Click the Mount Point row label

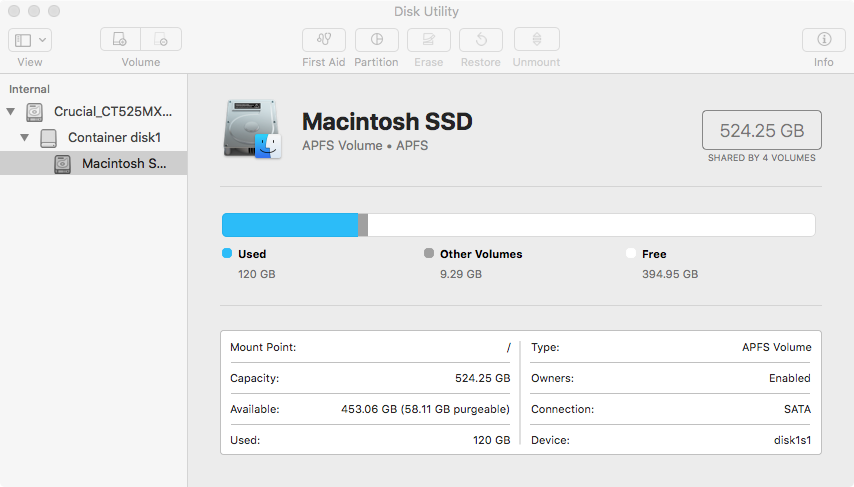pos(263,347)
